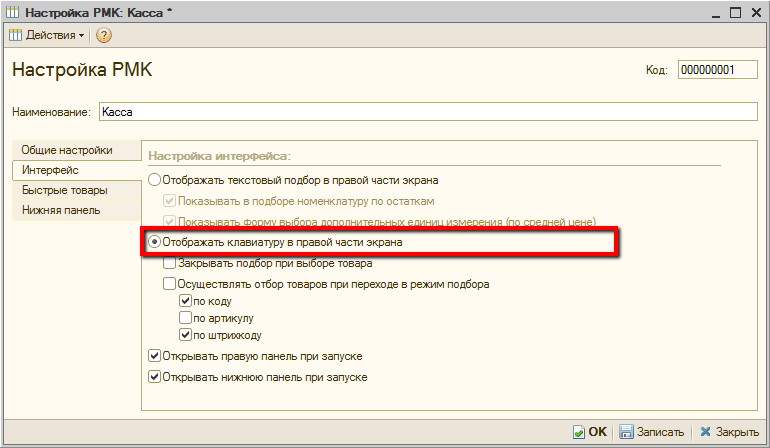Select radio Отображать клавиатуру в правой части экрана

(x=154, y=243)
